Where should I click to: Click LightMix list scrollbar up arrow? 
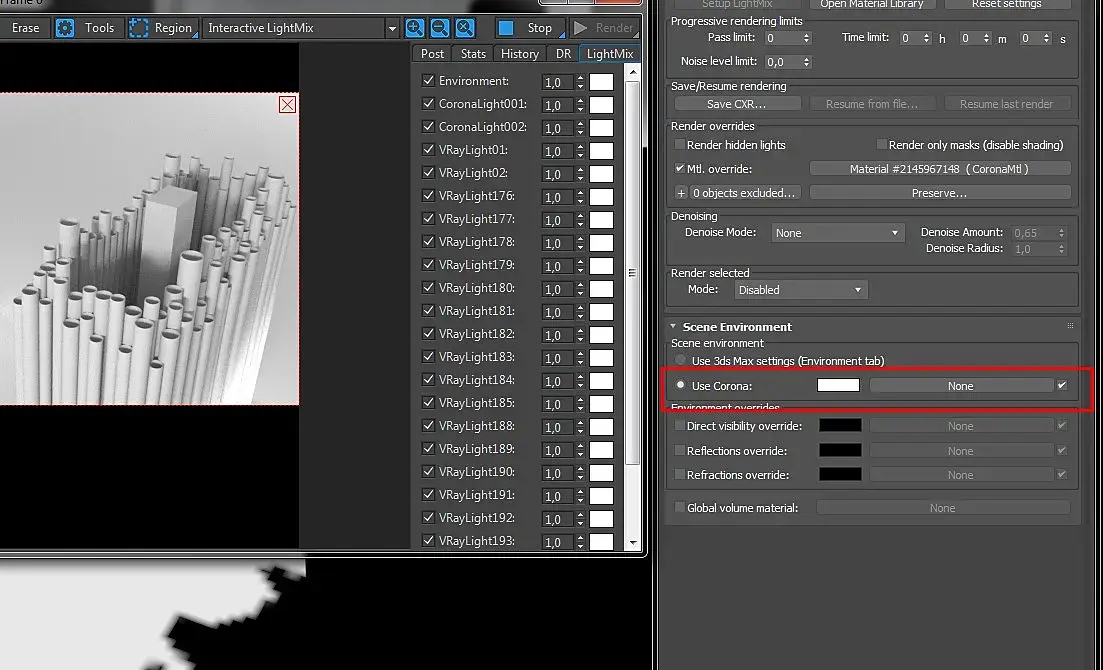[632, 71]
